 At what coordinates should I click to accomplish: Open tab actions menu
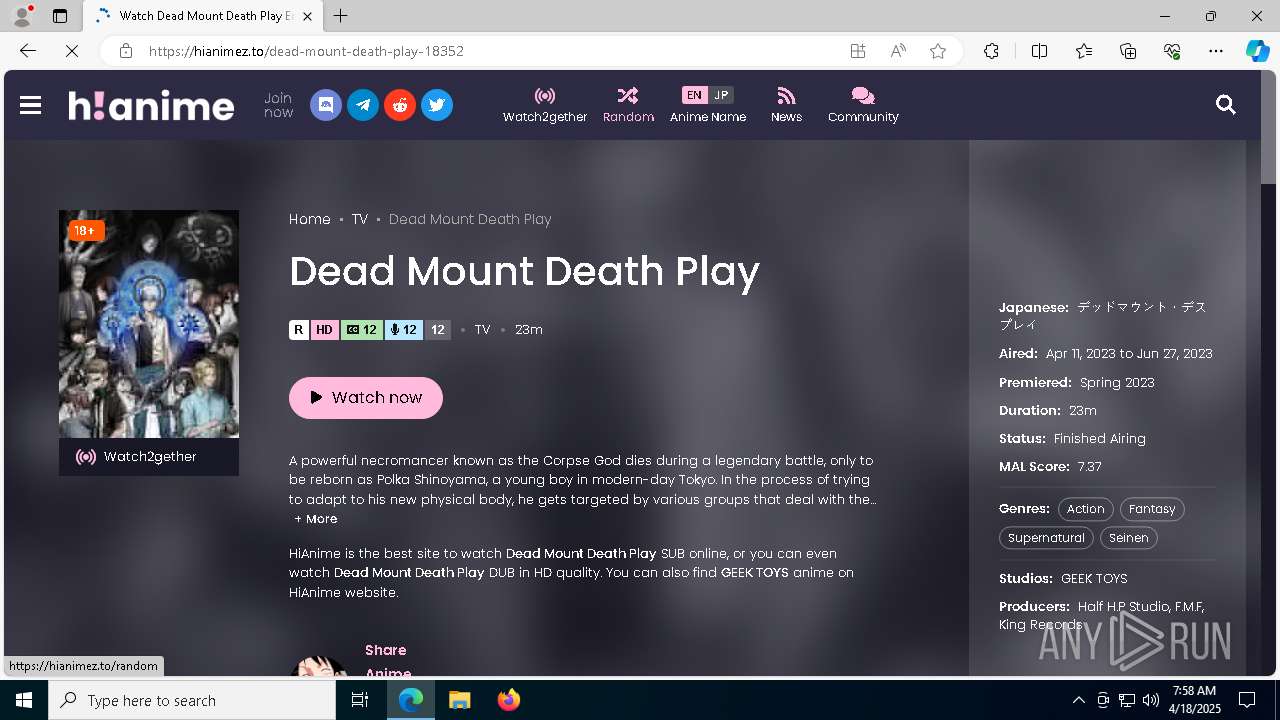click(x=60, y=16)
